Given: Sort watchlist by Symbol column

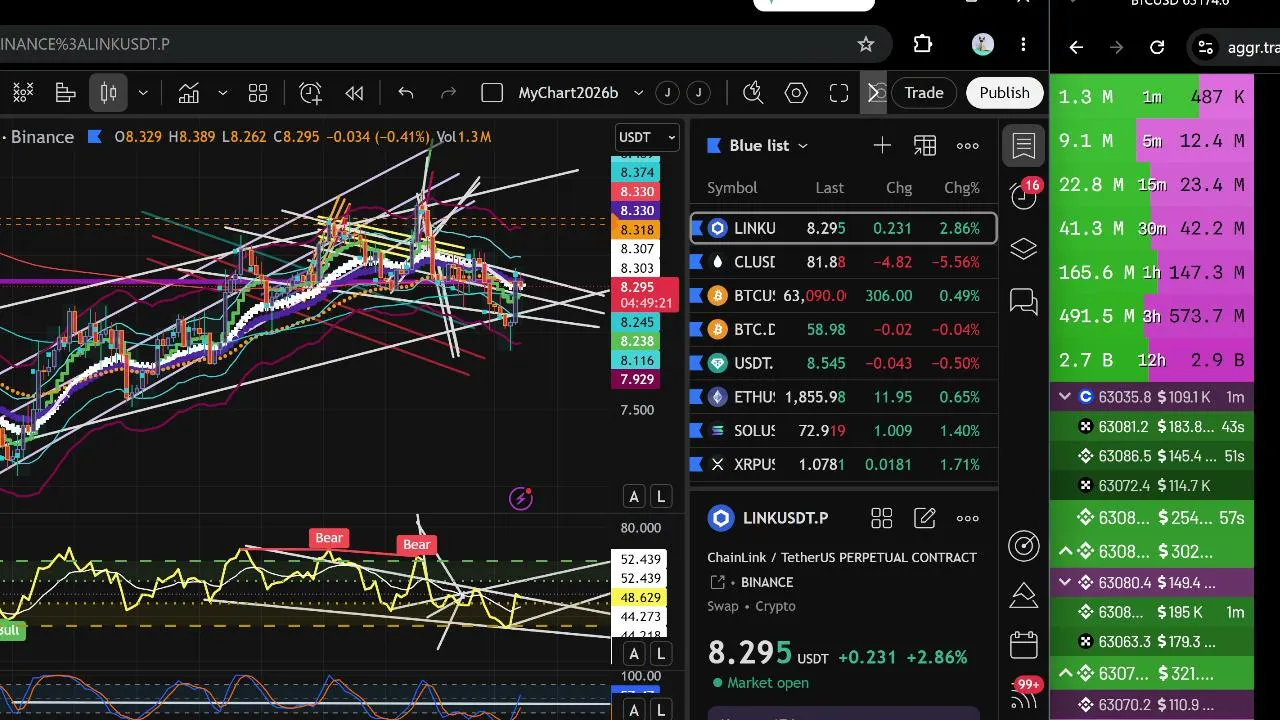Looking at the screenshot, I should point(732,188).
